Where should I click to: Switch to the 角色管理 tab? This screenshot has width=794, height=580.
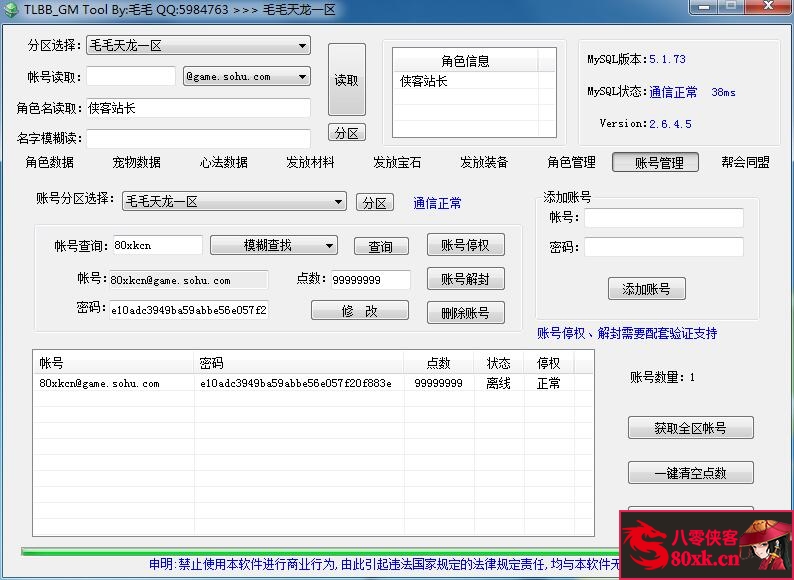[571, 163]
